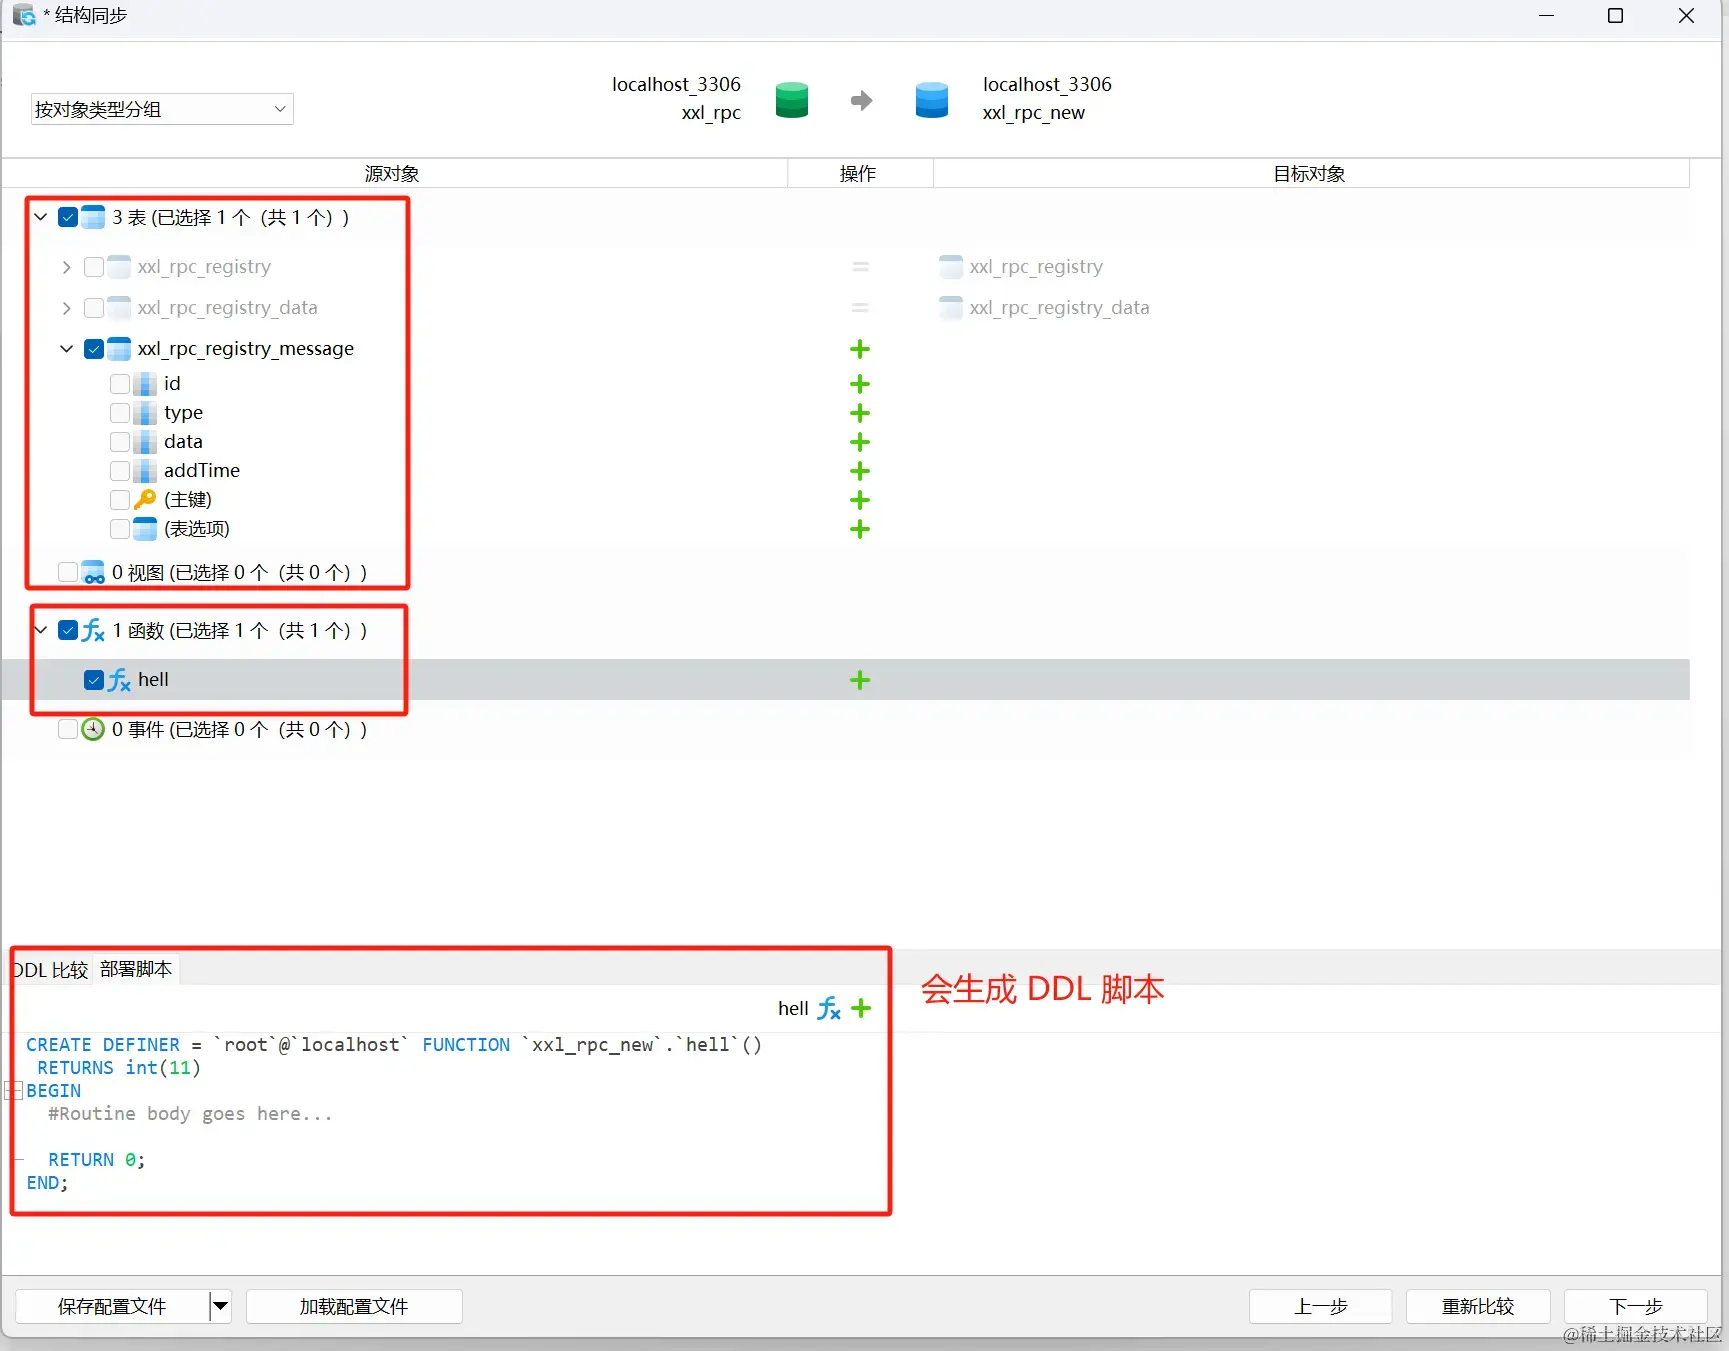Collapse the BEGIN code block fold marker
Screen dimensions: 1729x1351
tap(14, 1091)
